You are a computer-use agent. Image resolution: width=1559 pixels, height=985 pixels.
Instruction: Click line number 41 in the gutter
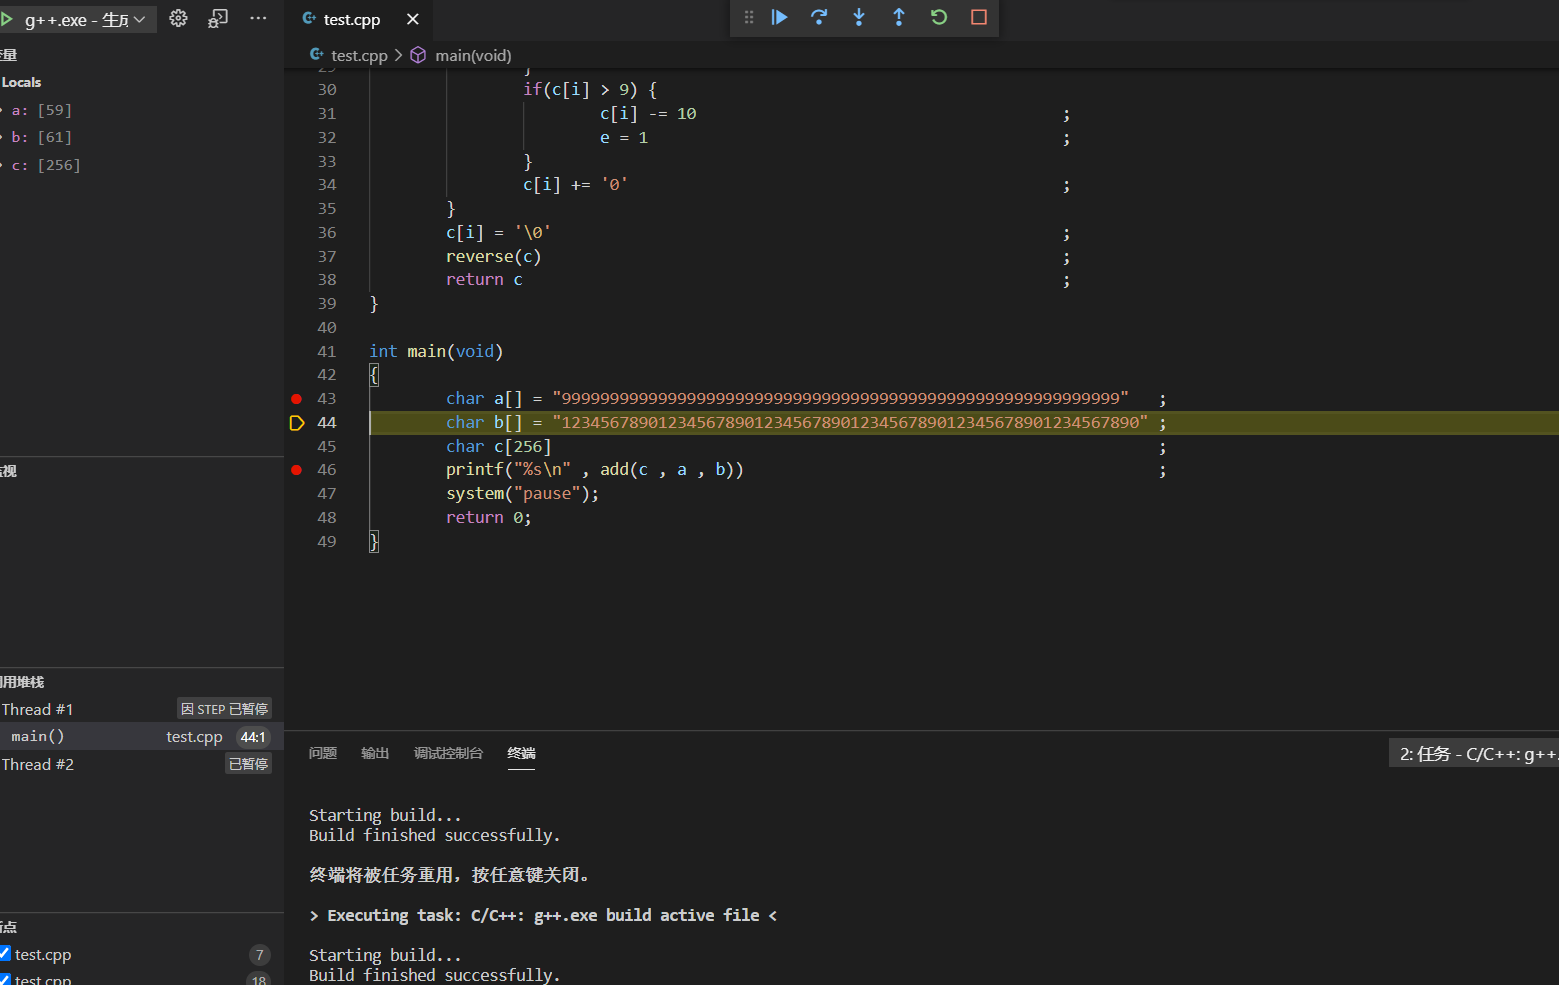tap(327, 351)
